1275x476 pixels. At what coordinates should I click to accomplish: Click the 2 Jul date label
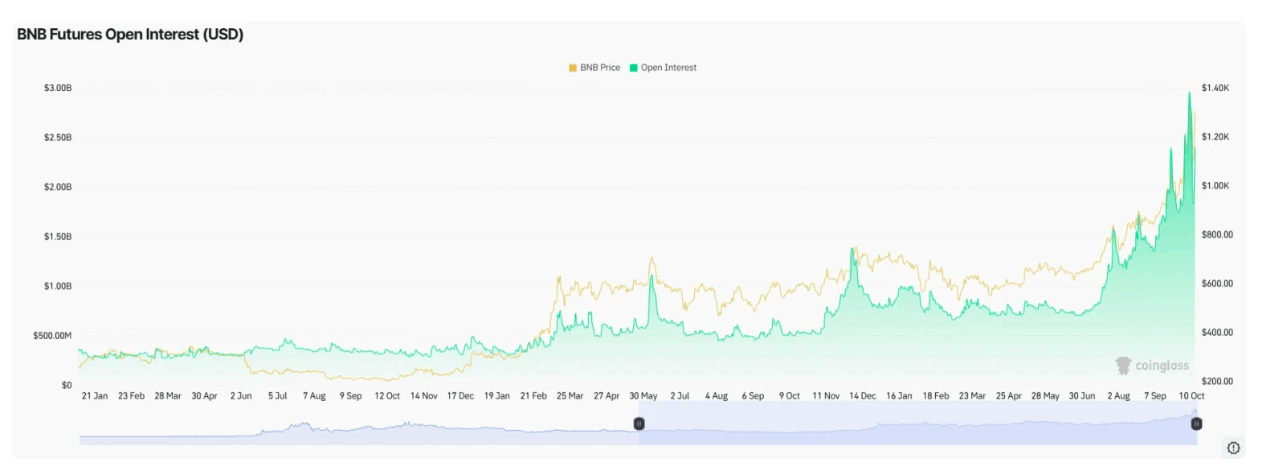[680, 396]
